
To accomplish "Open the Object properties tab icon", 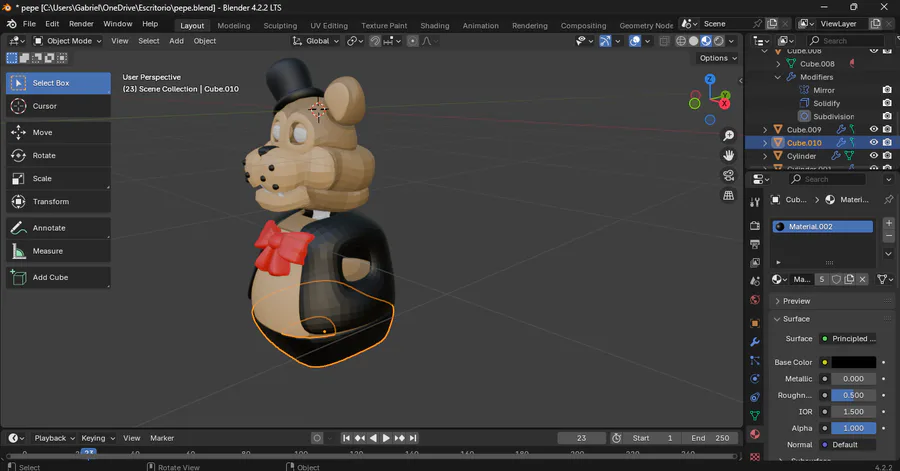I will [755, 324].
